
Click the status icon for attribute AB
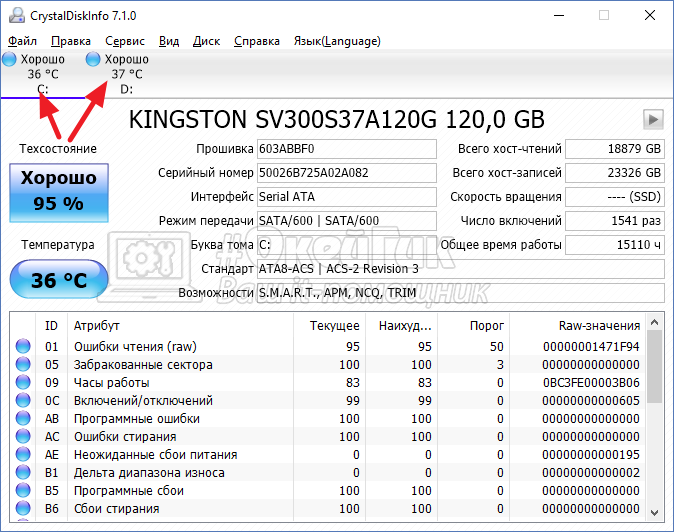point(23,418)
